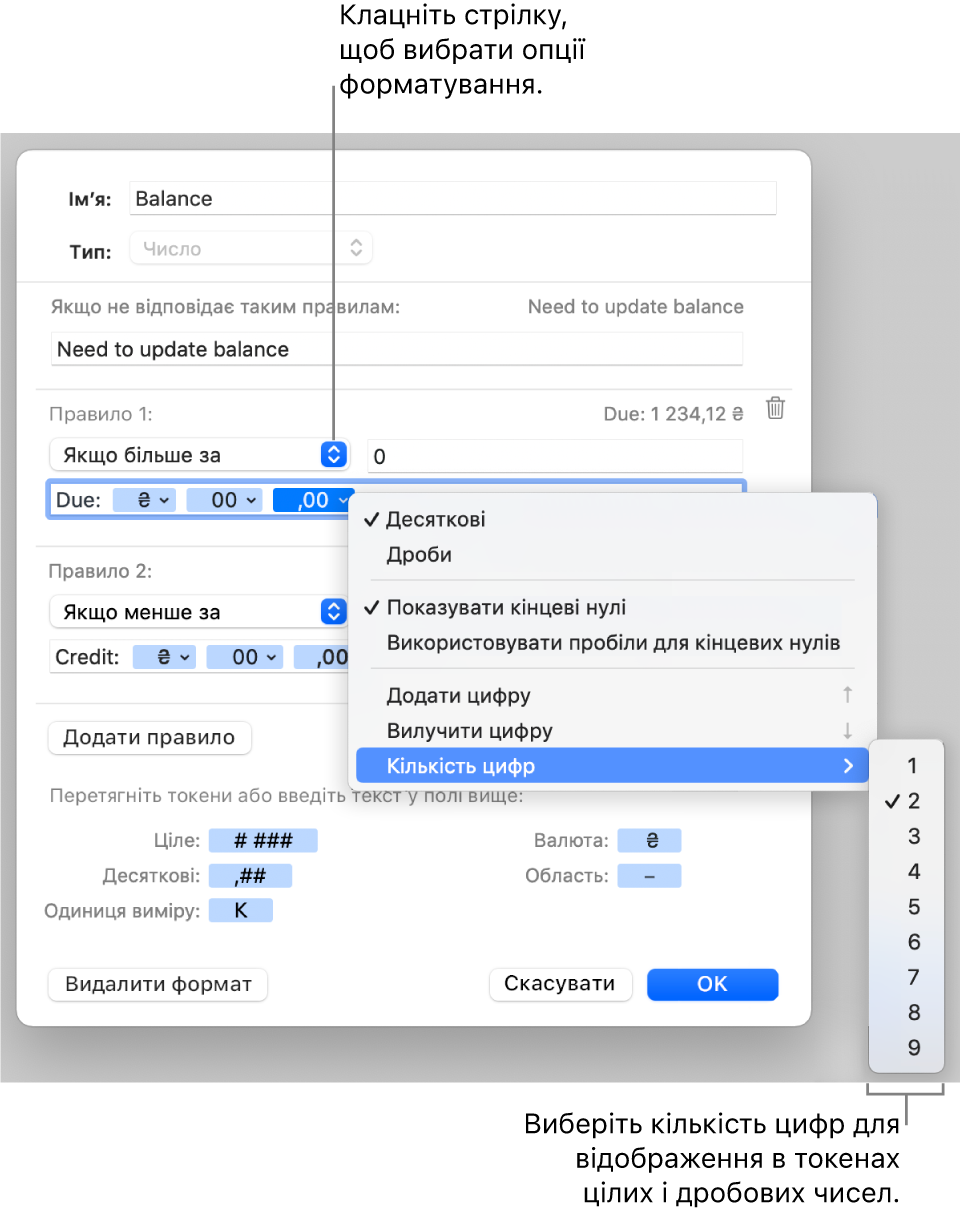Click the 'Скасувати' button
This screenshot has width=960, height=1218.
(560, 984)
